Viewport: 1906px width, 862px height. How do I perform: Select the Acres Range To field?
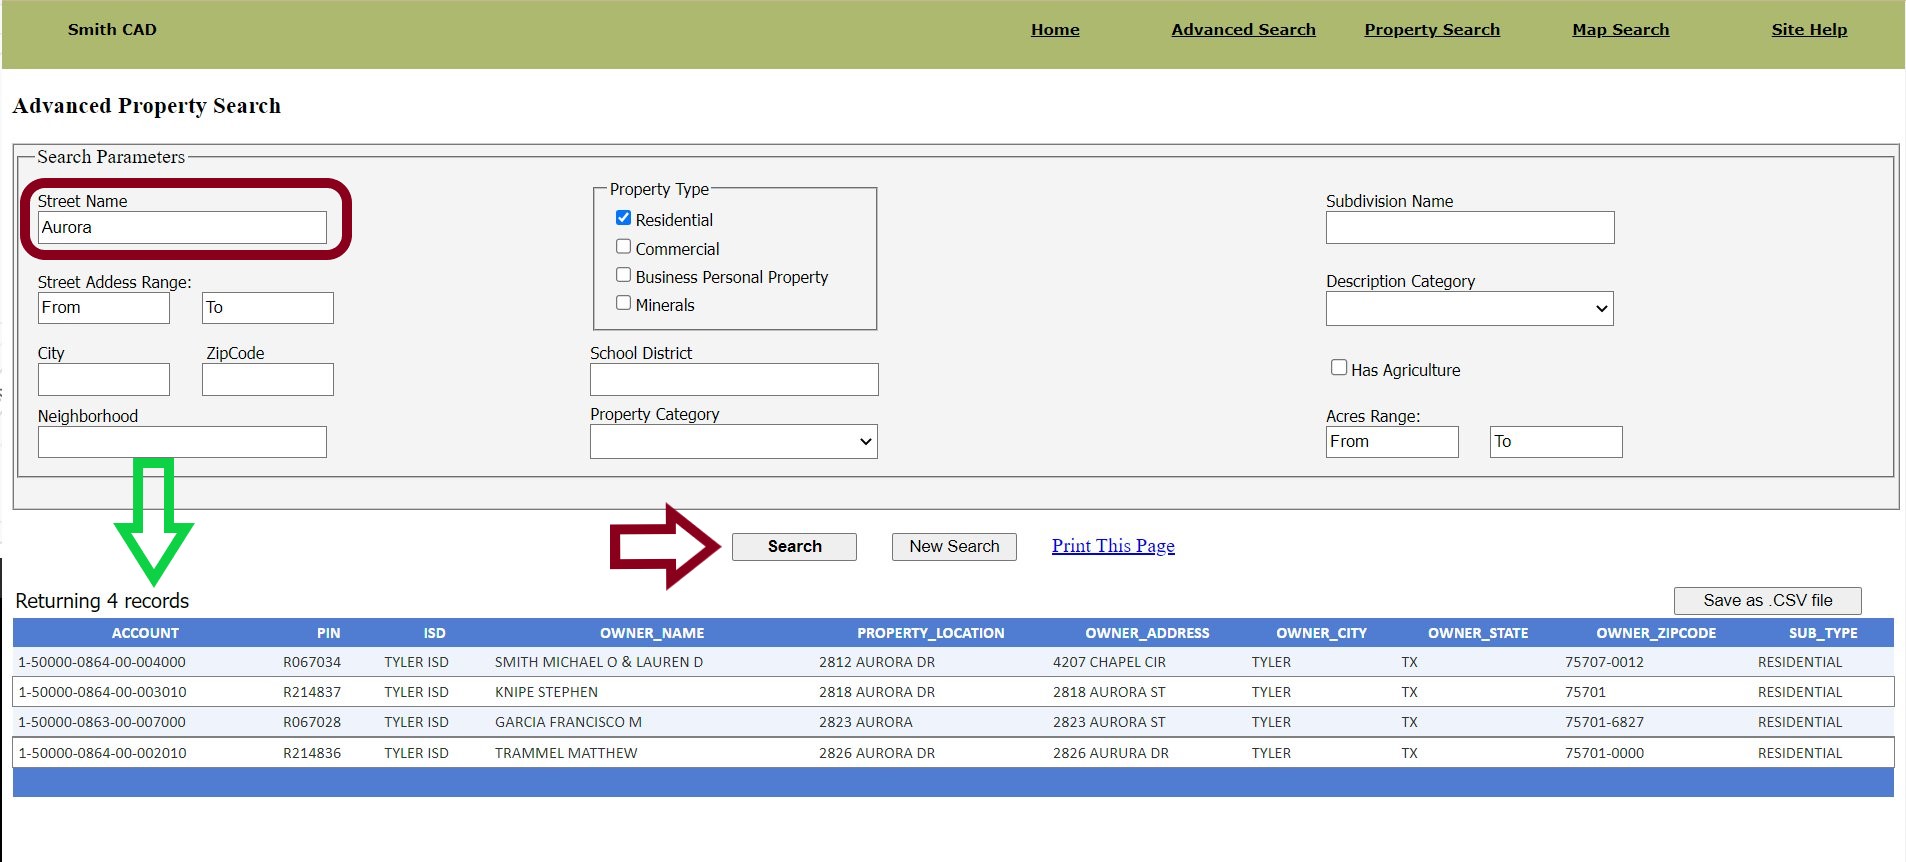(x=1556, y=442)
